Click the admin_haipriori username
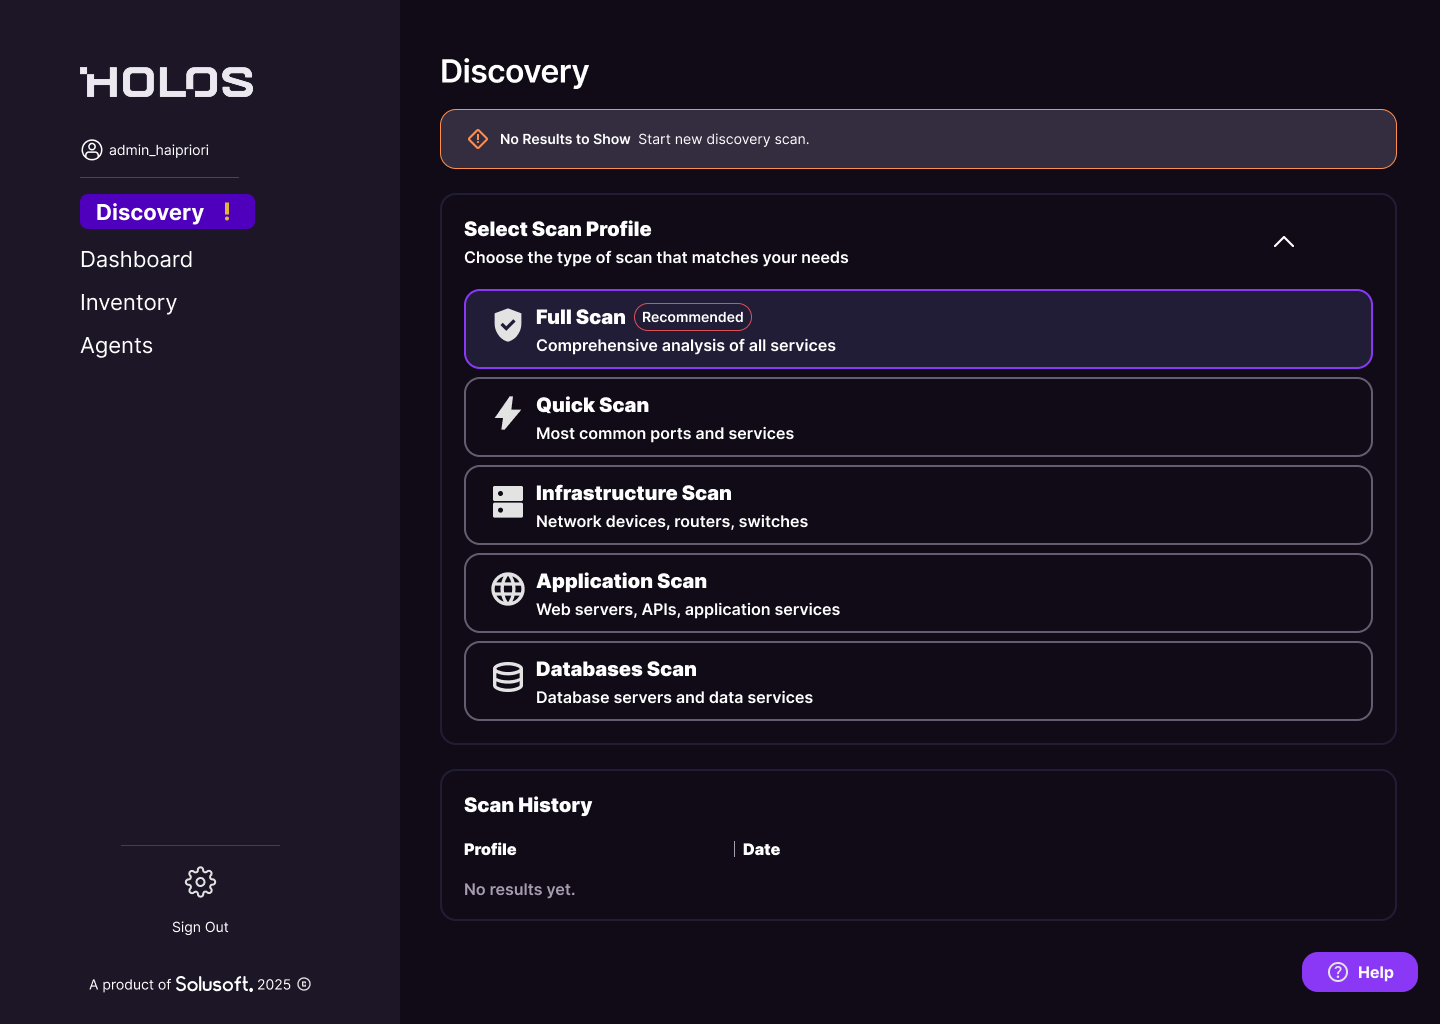The width and height of the screenshot is (1440, 1024). pos(159,150)
